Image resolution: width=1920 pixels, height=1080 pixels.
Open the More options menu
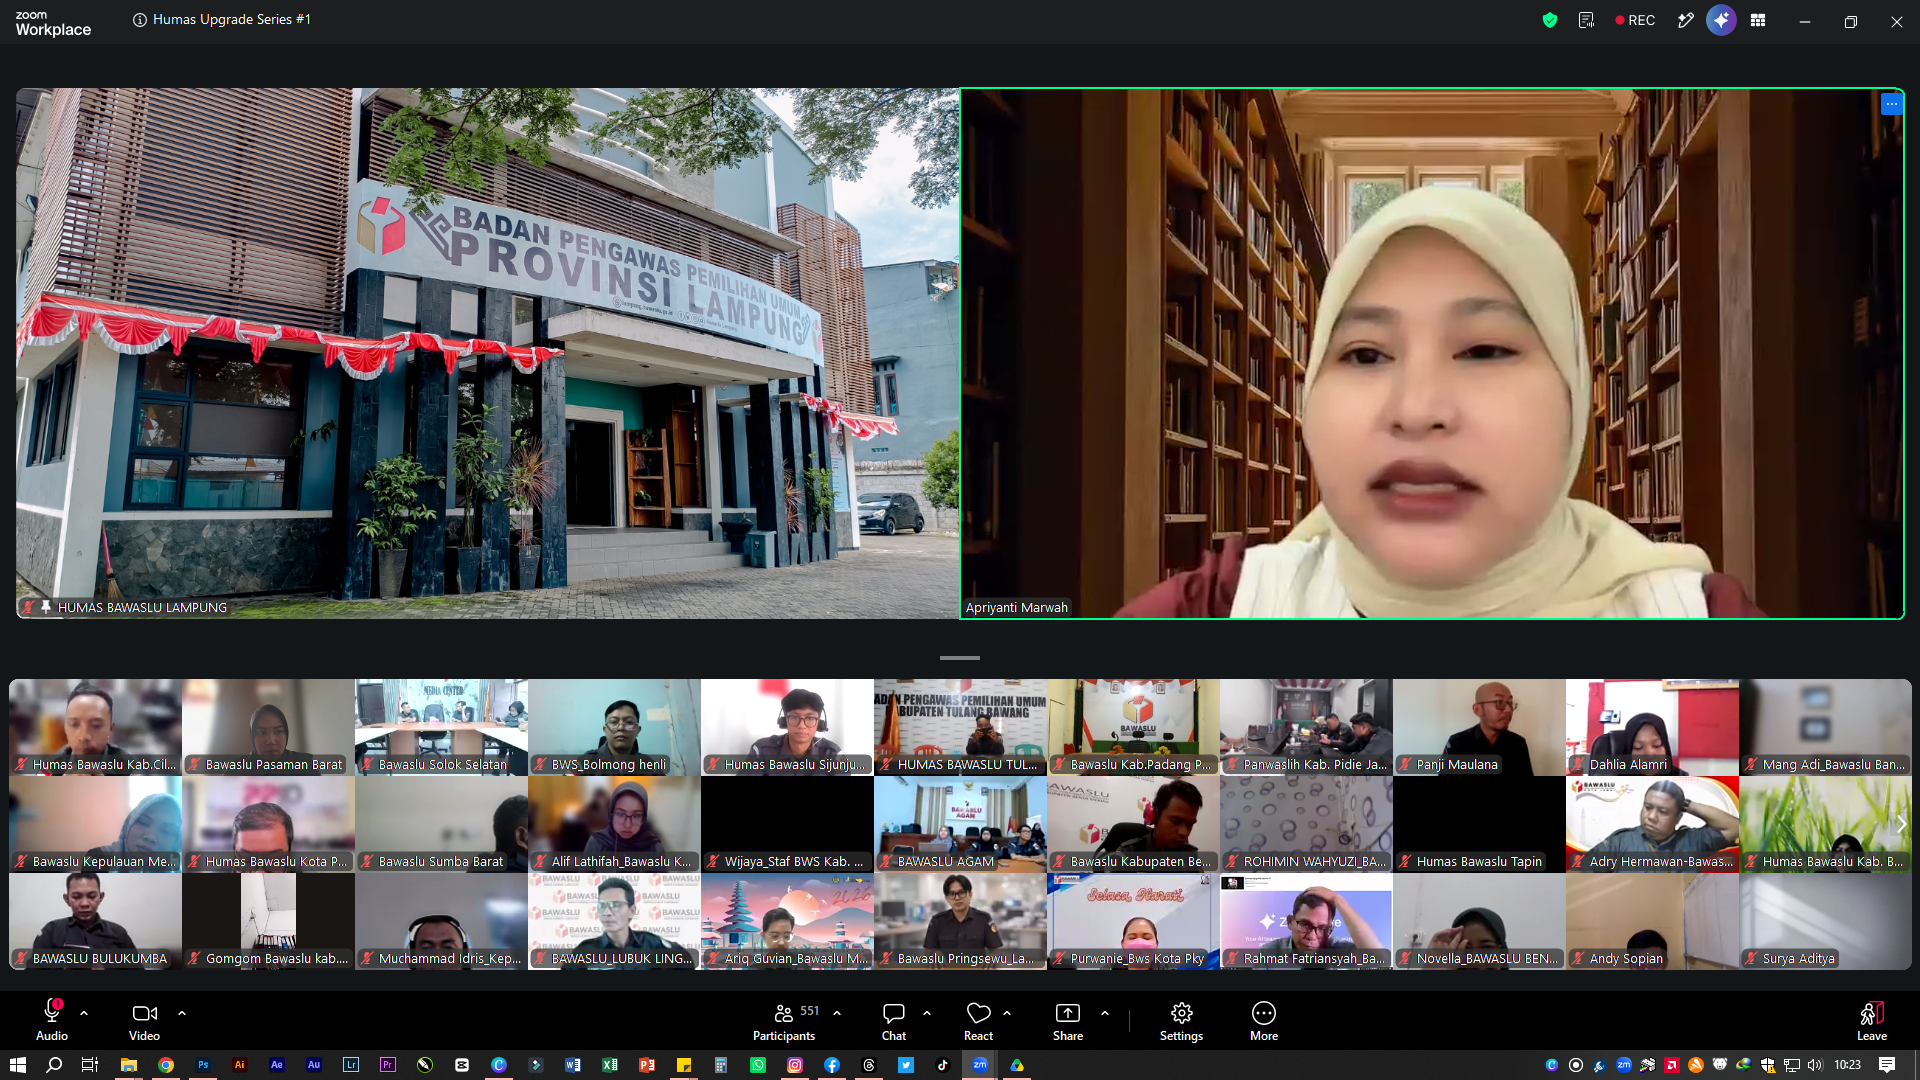tap(1264, 1021)
